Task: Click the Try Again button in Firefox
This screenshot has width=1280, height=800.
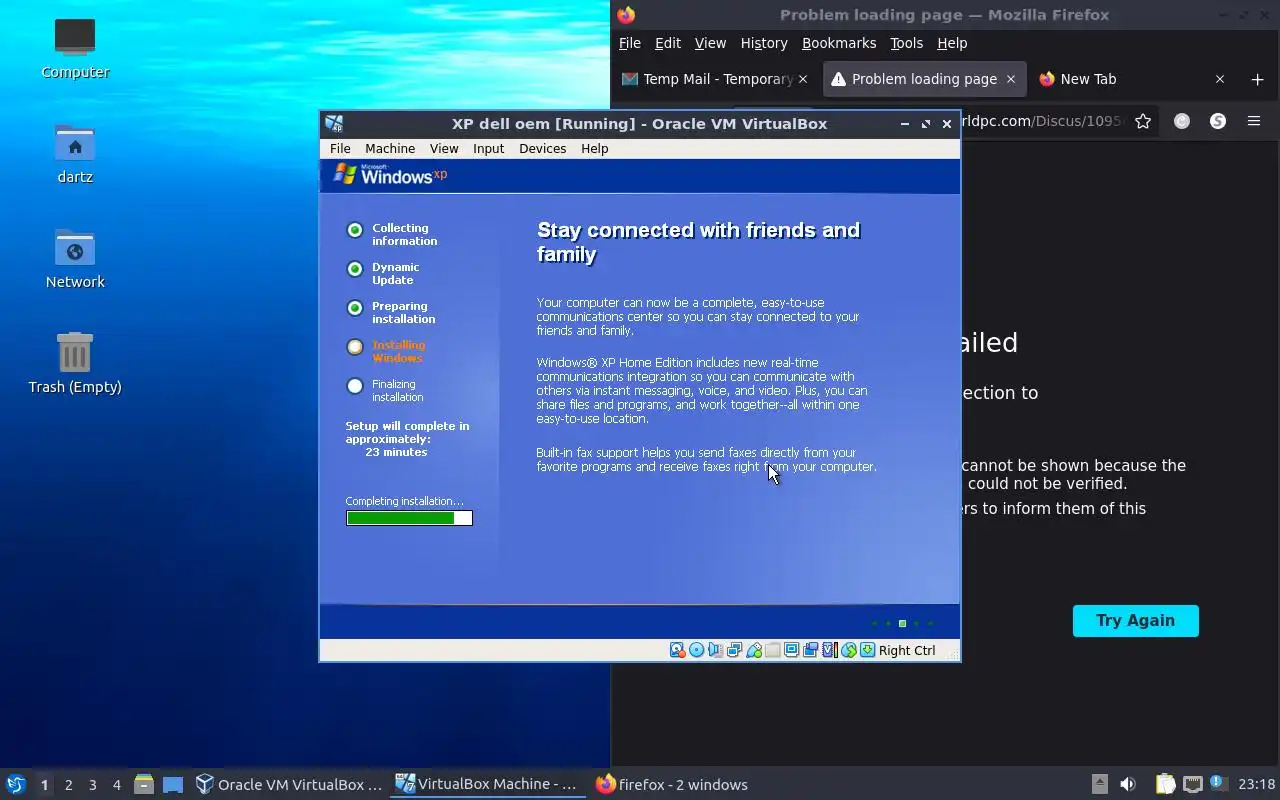Action: [x=1135, y=620]
